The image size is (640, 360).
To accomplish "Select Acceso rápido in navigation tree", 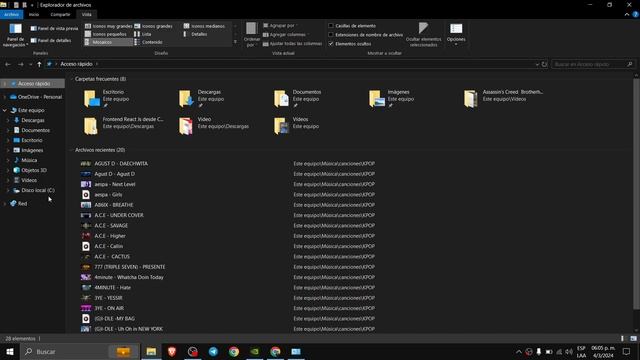I will 33,84.
